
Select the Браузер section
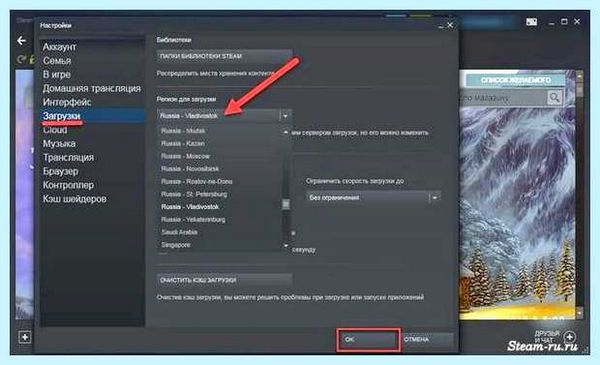(60, 171)
